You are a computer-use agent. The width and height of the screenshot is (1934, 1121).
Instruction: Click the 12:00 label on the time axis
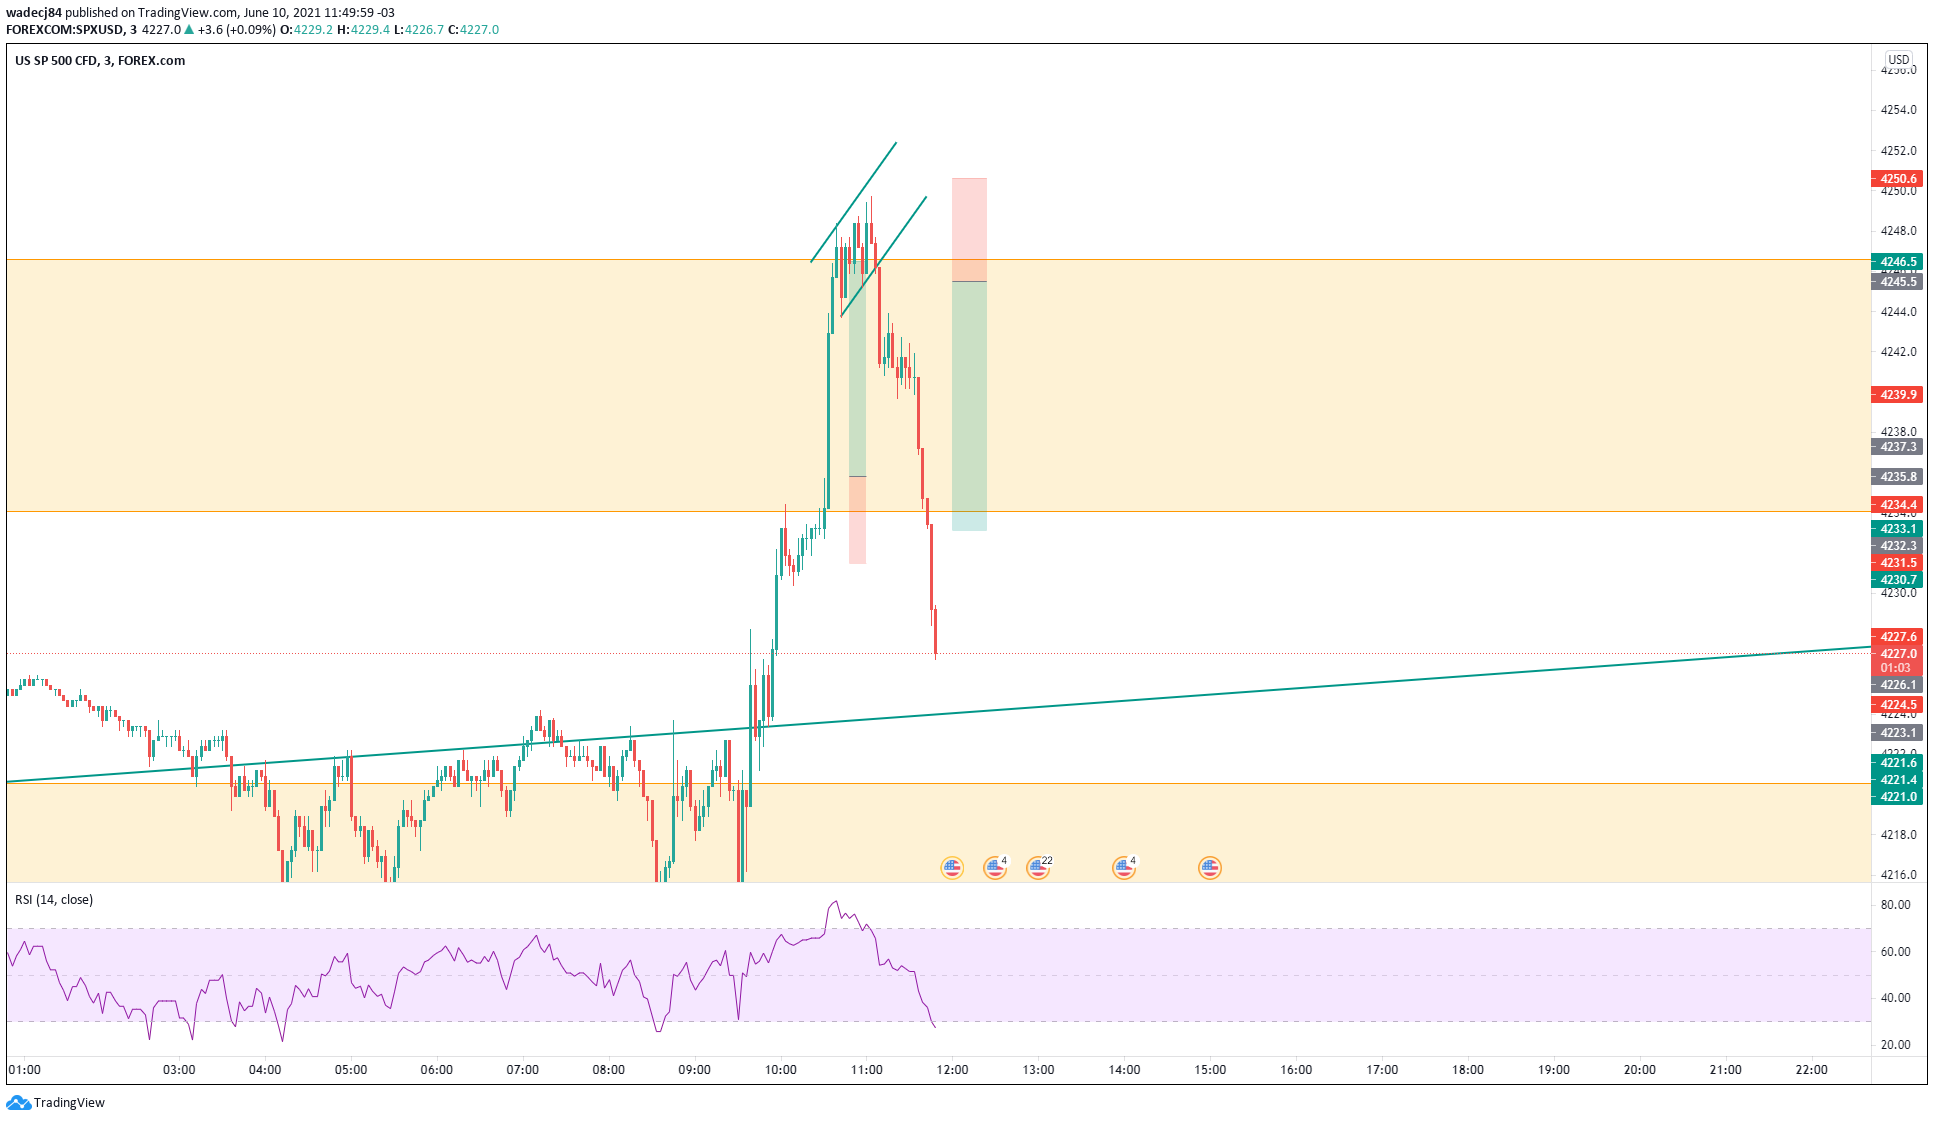(x=952, y=1070)
